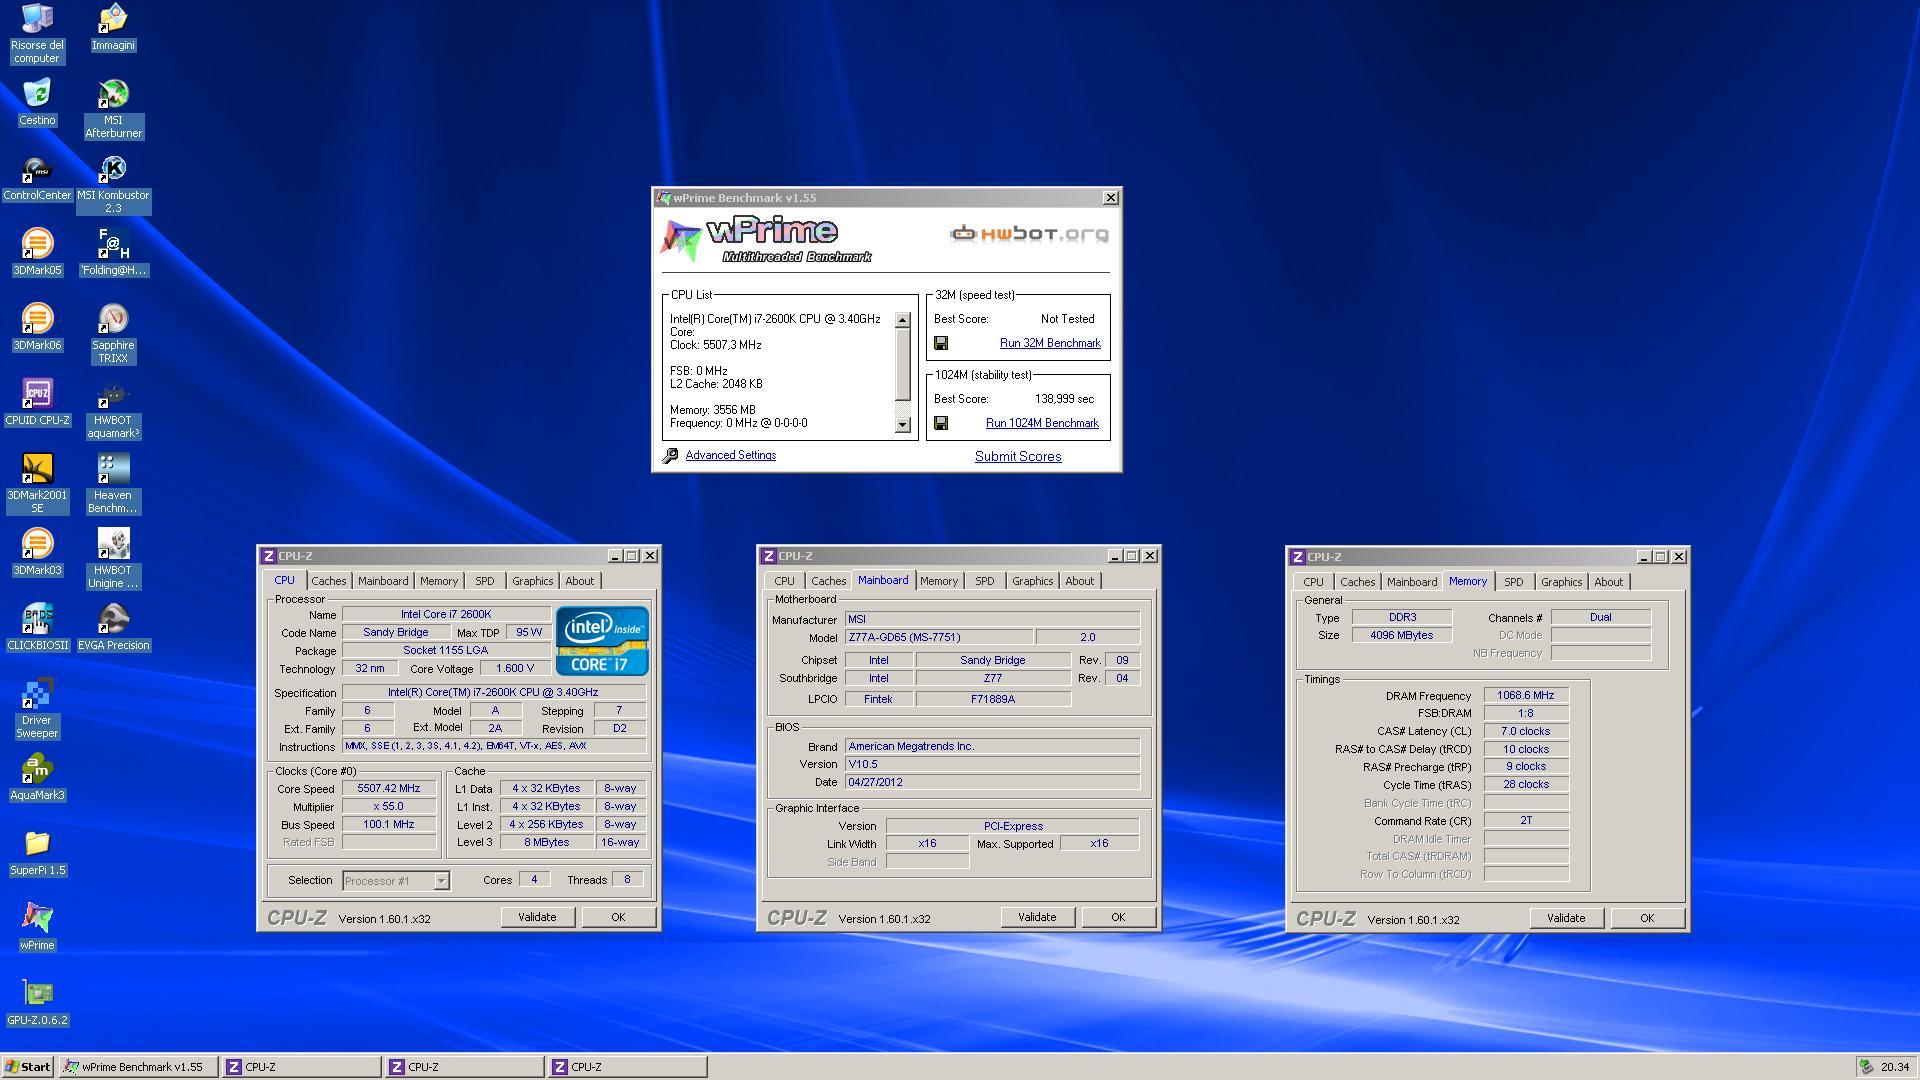Open Memory tab in Mainboard window
Image resolution: width=1920 pixels, height=1080 pixels.
tap(939, 581)
